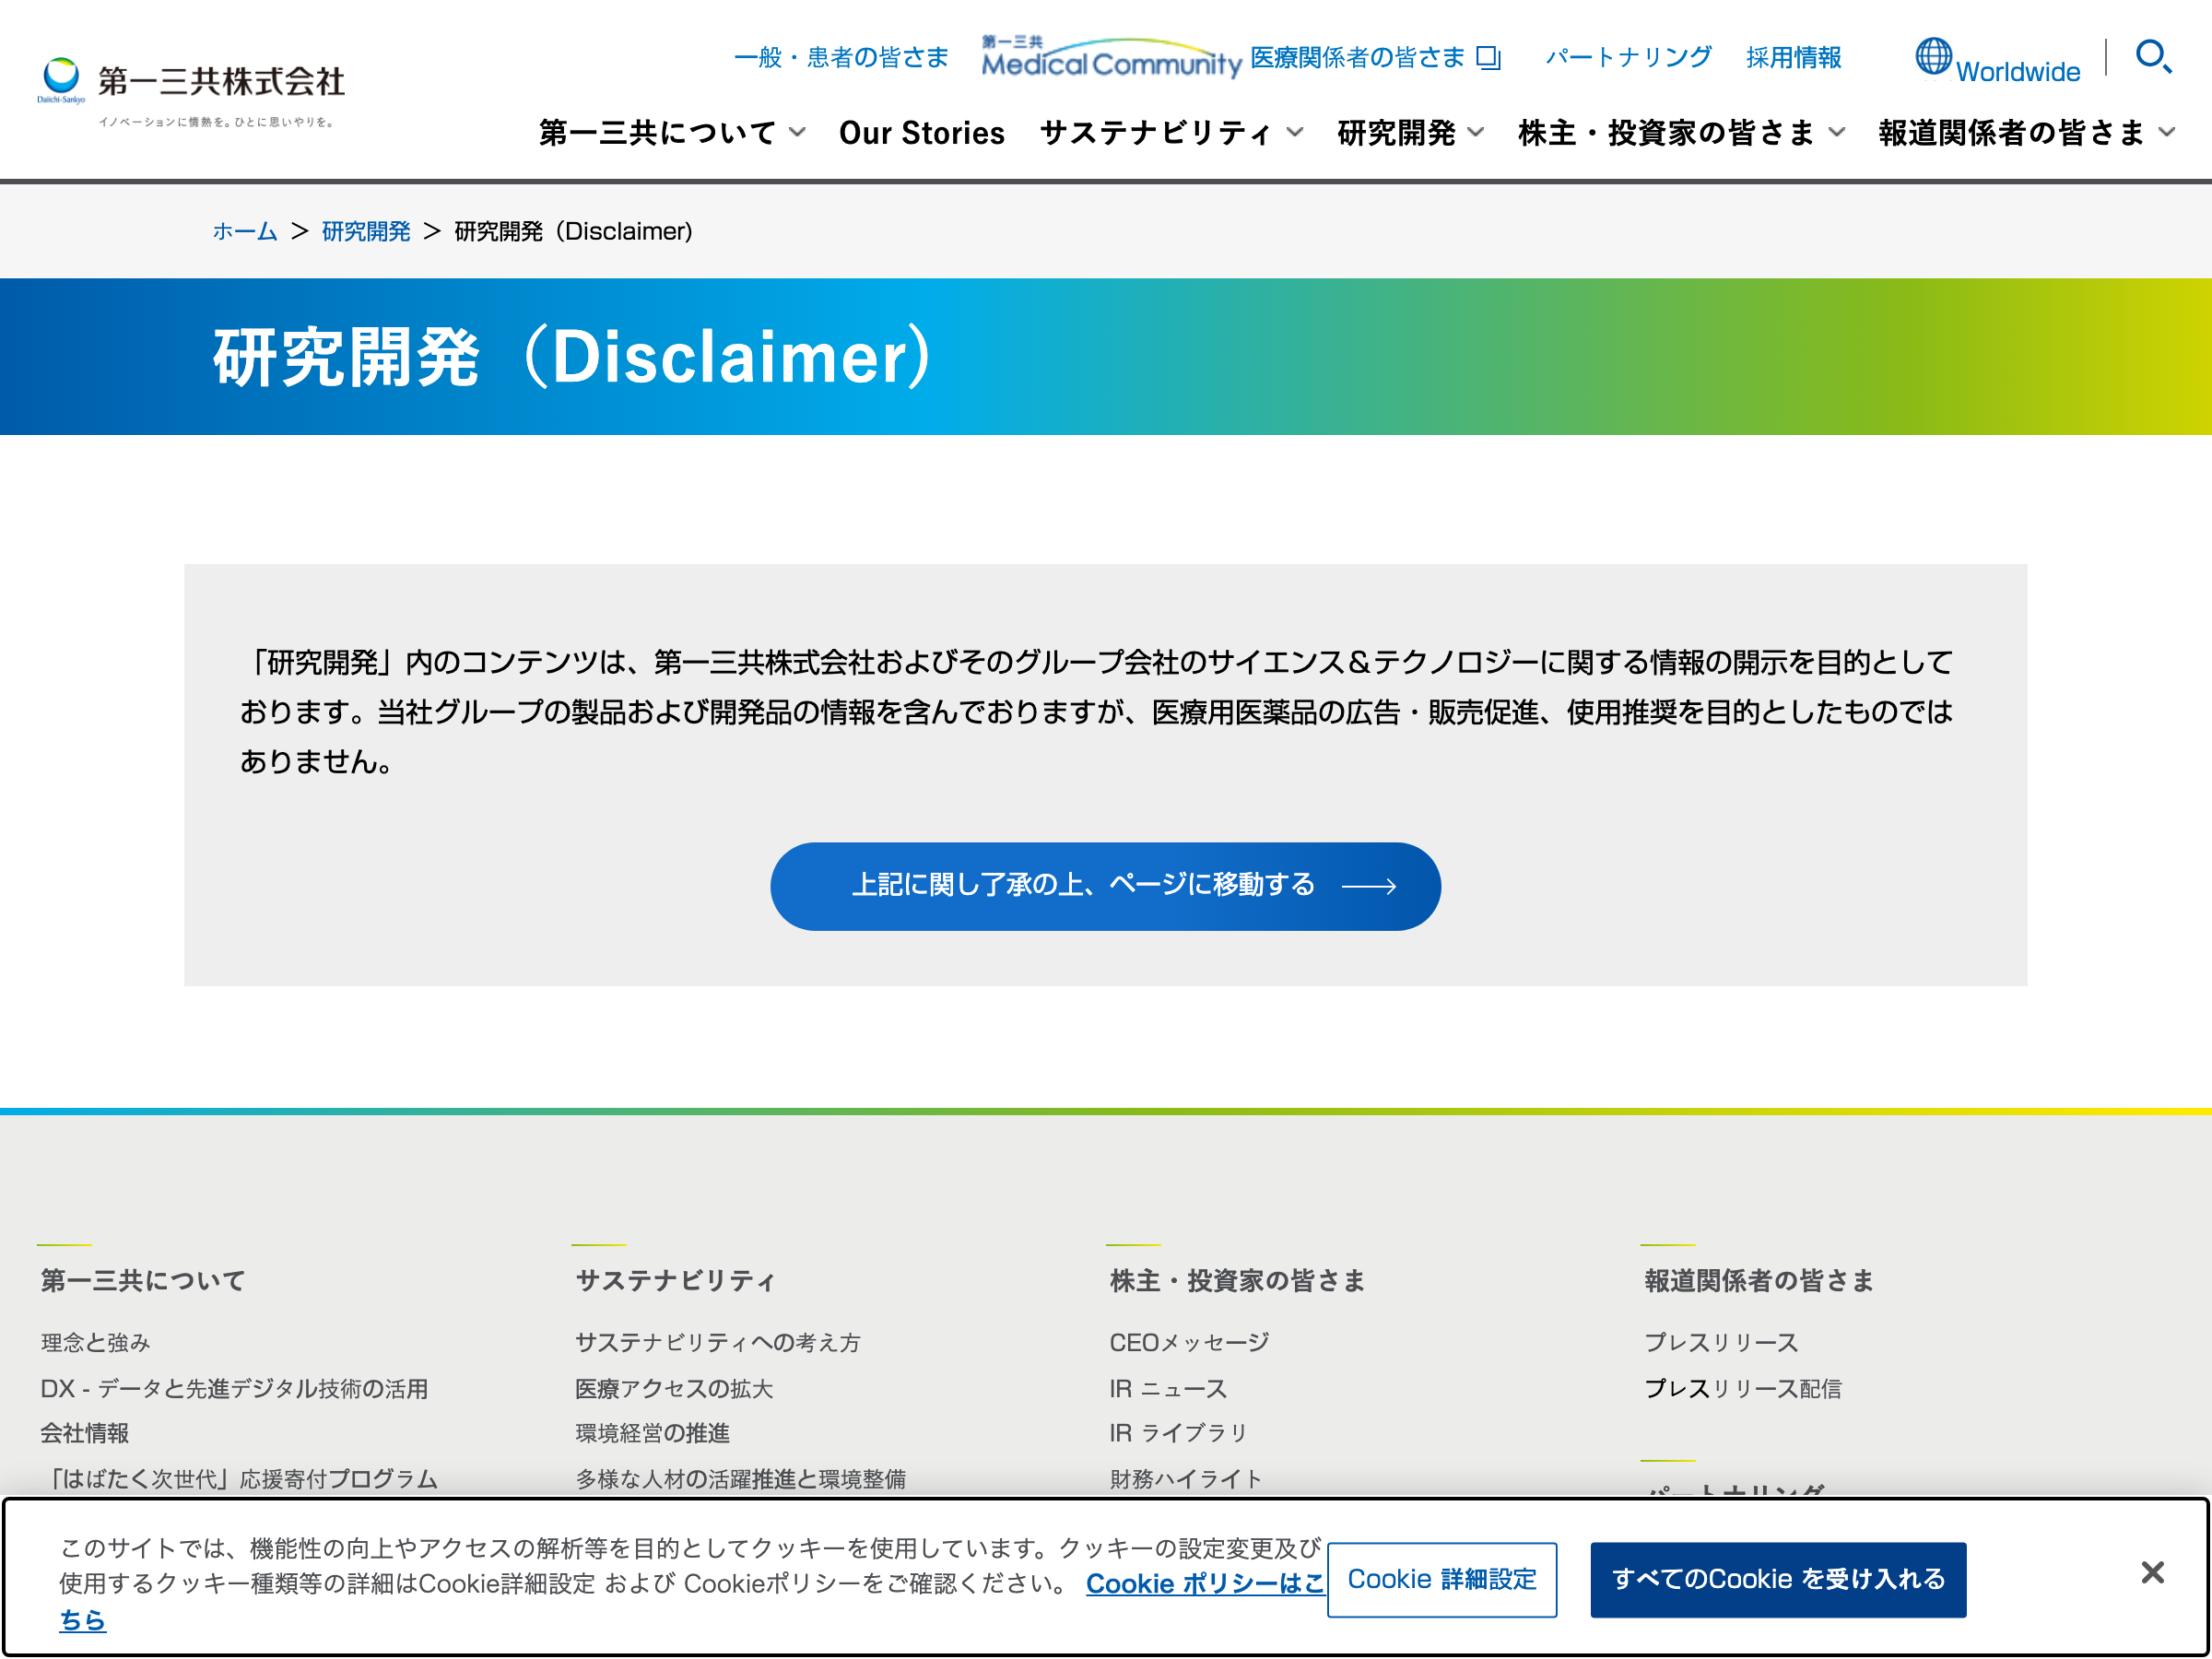Viewport: 2212px width, 1659px height.
Task: Go to ホーム in breadcrumb
Action: pyautogui.click(x=245, y=231)
